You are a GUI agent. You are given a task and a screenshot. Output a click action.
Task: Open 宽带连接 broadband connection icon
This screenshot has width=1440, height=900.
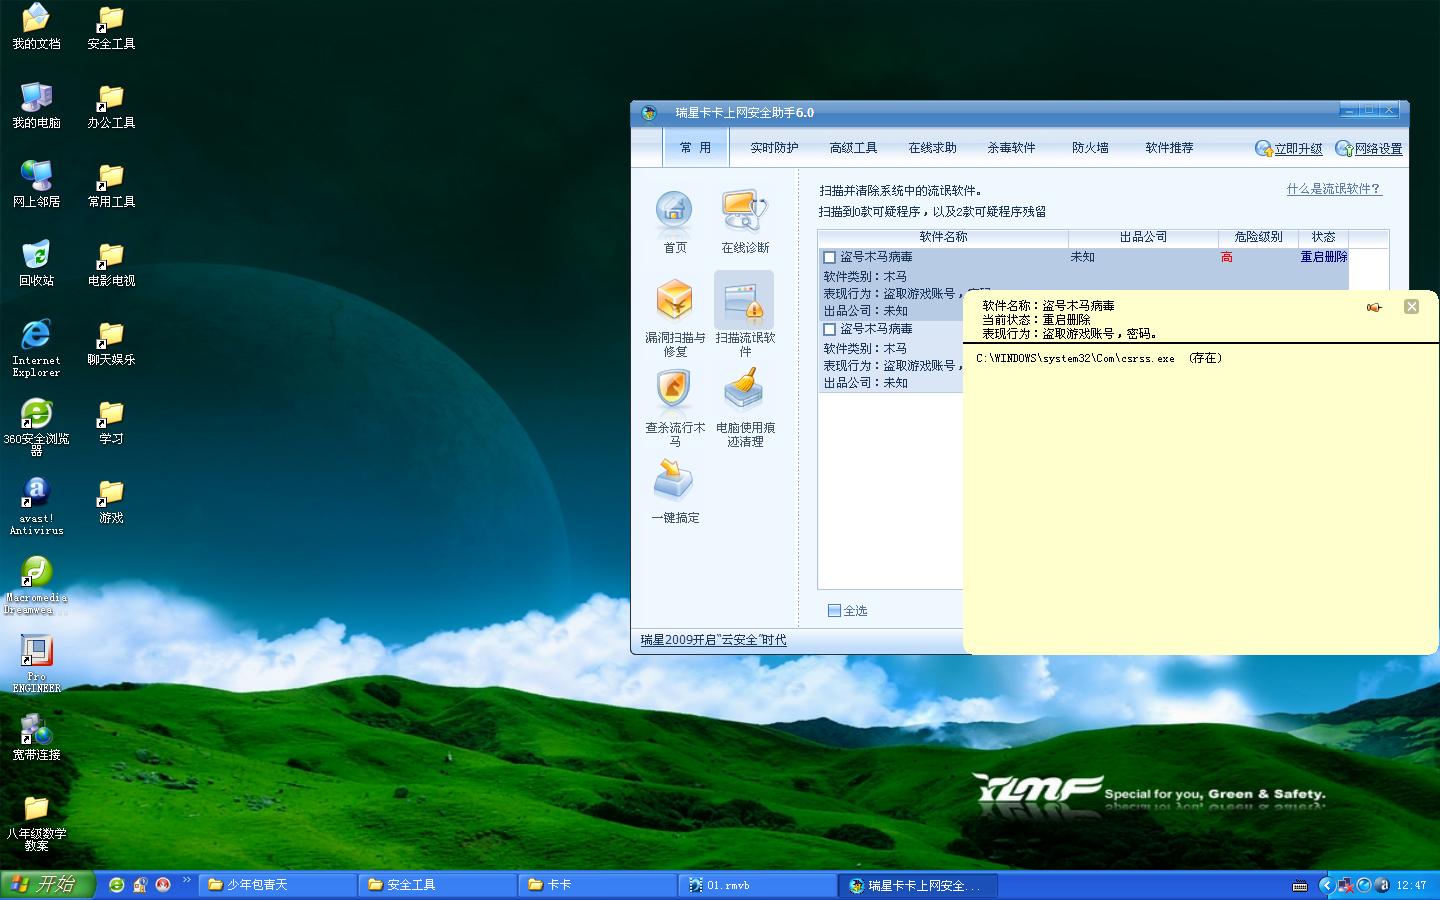pyautogui.click(x=36, y=738)
